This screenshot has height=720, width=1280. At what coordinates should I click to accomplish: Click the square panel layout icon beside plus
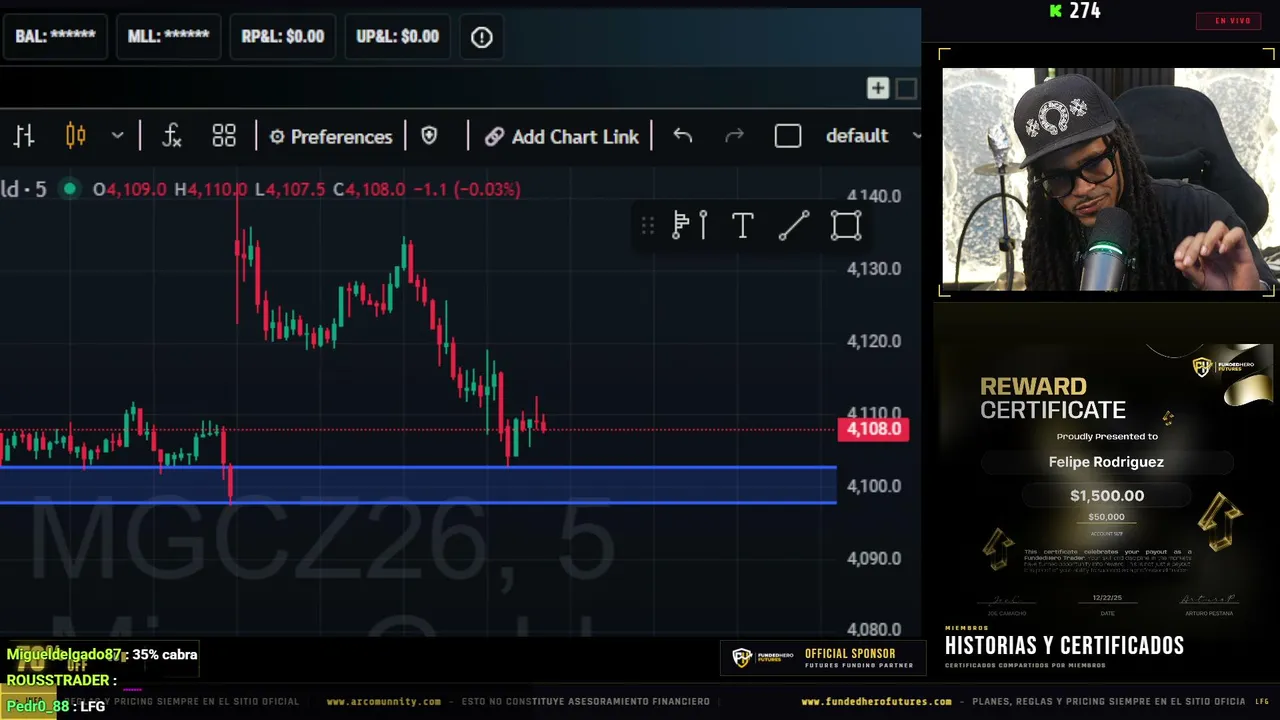(x=906, y=88)
